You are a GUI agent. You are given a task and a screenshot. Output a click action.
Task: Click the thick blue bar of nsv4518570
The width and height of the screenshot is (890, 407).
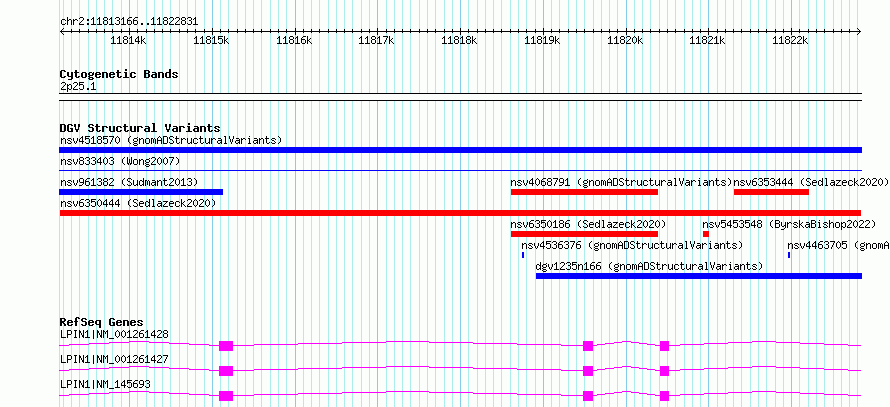(x=460, y=150)
